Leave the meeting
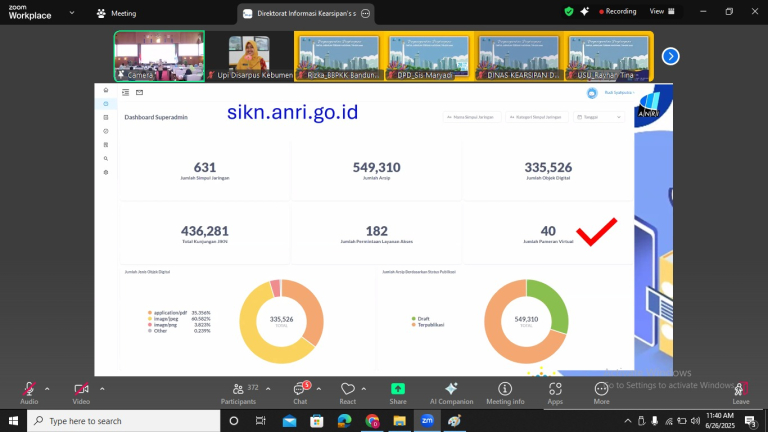The width and height of the screenshot is (768, 432). (x=741, y=393)
